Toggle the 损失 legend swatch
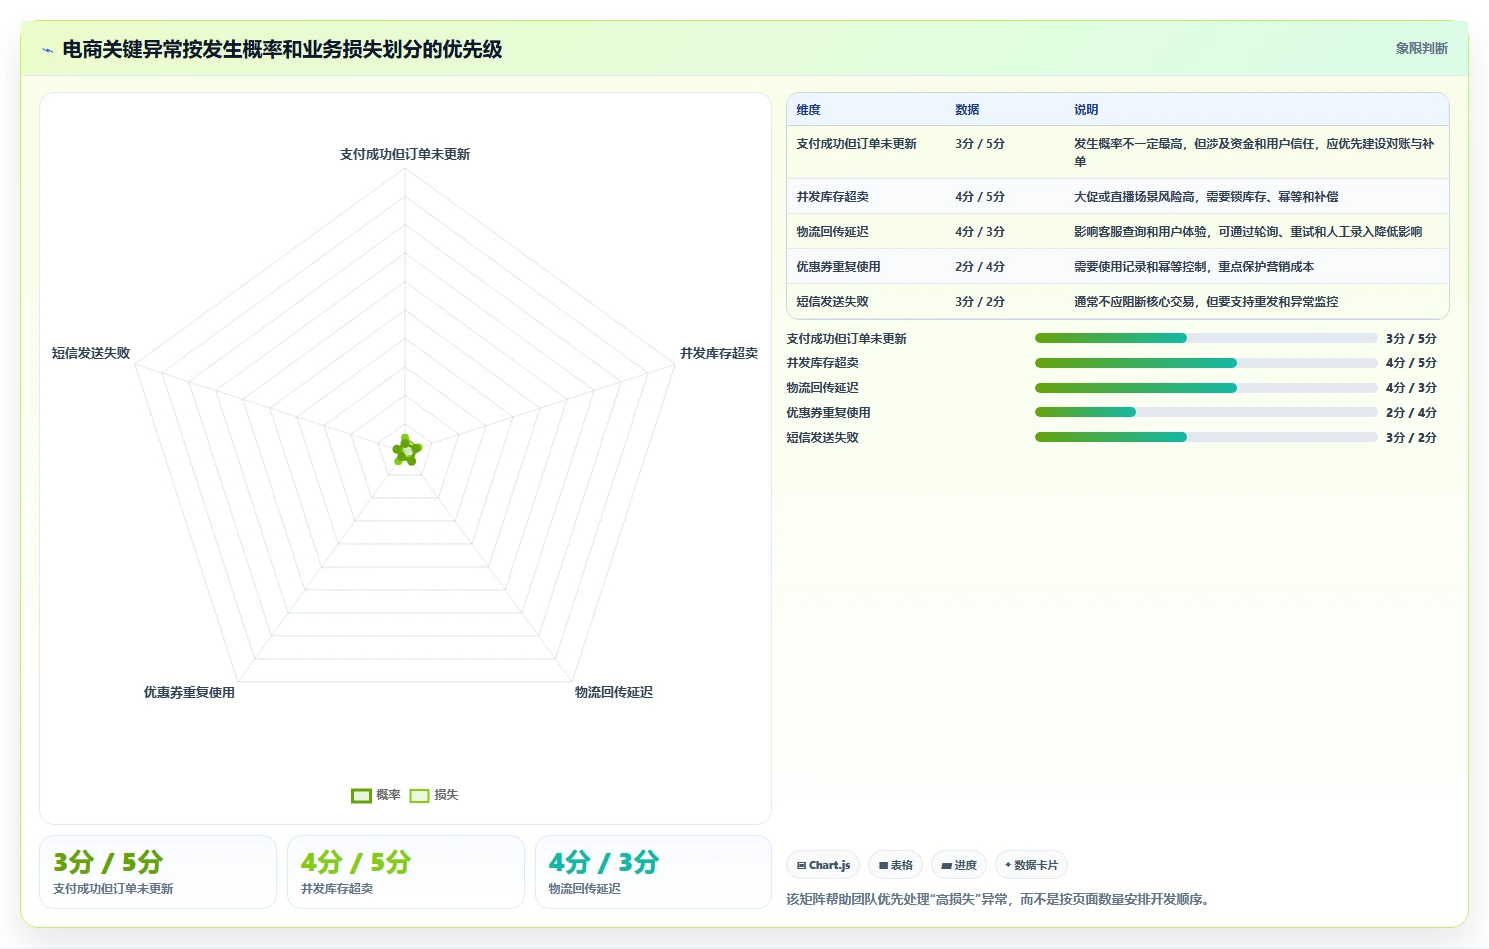 pos(419,796)
